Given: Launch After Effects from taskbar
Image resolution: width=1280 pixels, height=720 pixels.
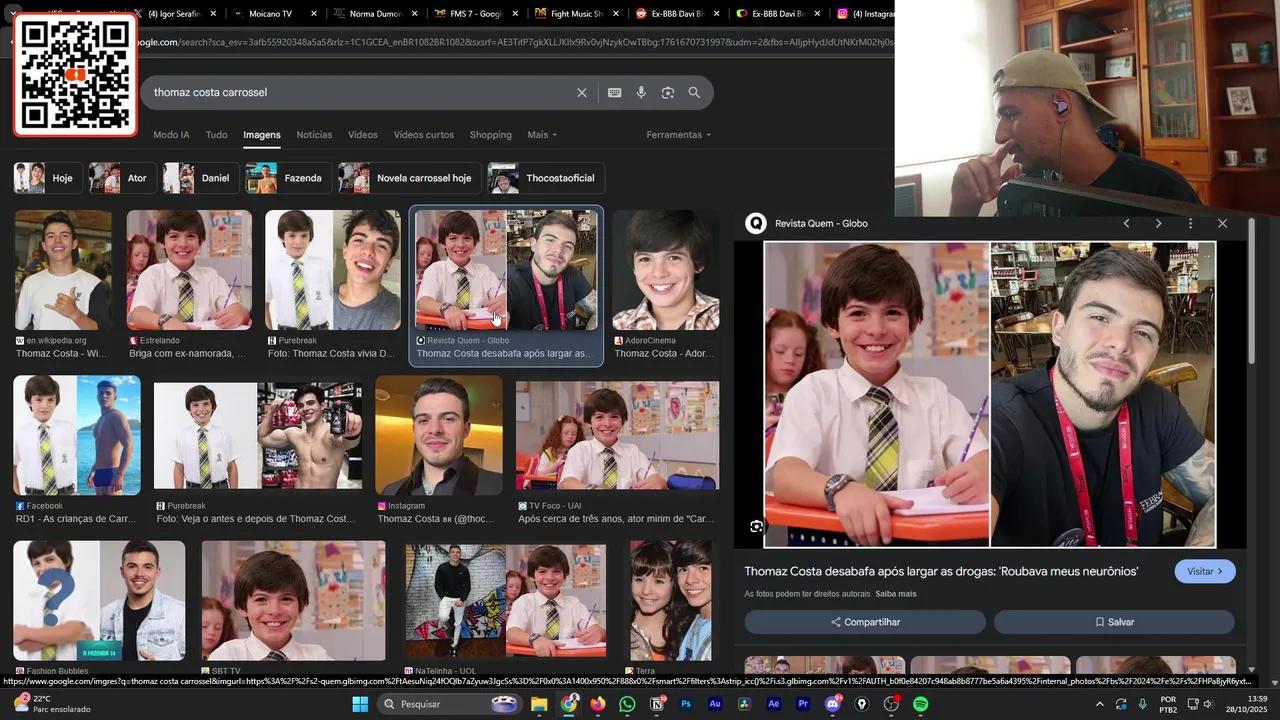Looking at the screenshot, I should pos(774,704).
